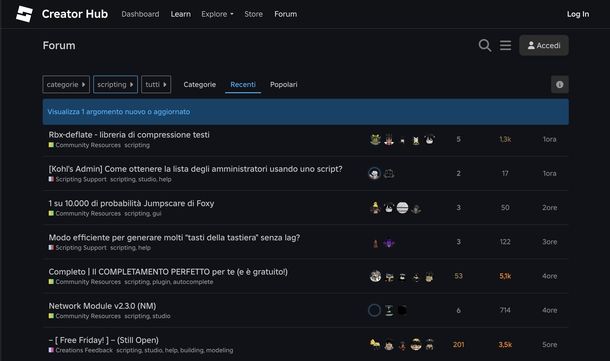Click second avatar on Kohl's Admin row
610x361 pixels.
click(389, 173)
